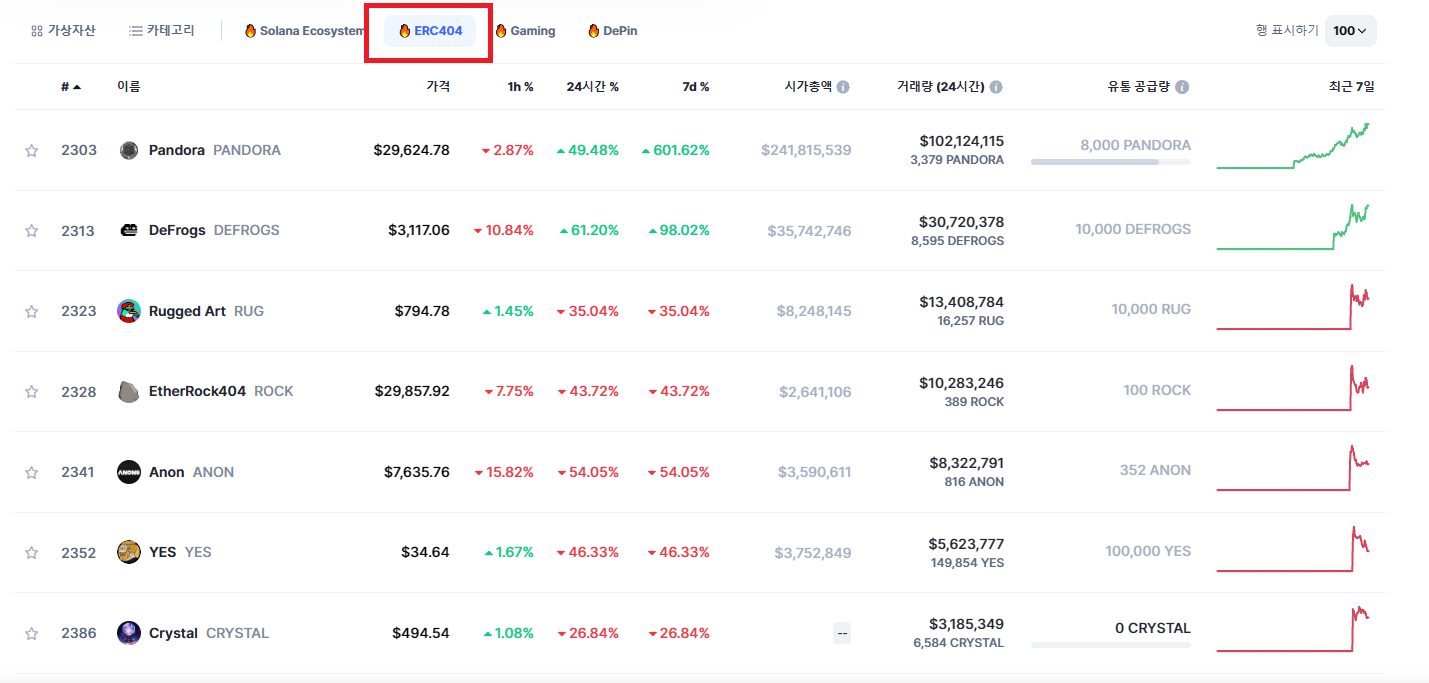Open the Anon ANON coin page
This screenshot has width=1429, height=683.
[x=191, y=472]
